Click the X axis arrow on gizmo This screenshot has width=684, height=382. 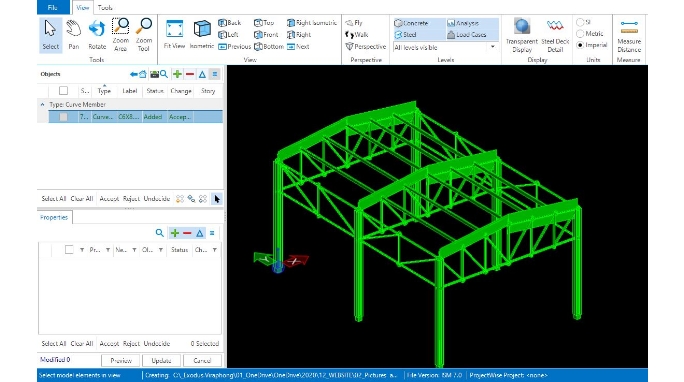[297, 261]
